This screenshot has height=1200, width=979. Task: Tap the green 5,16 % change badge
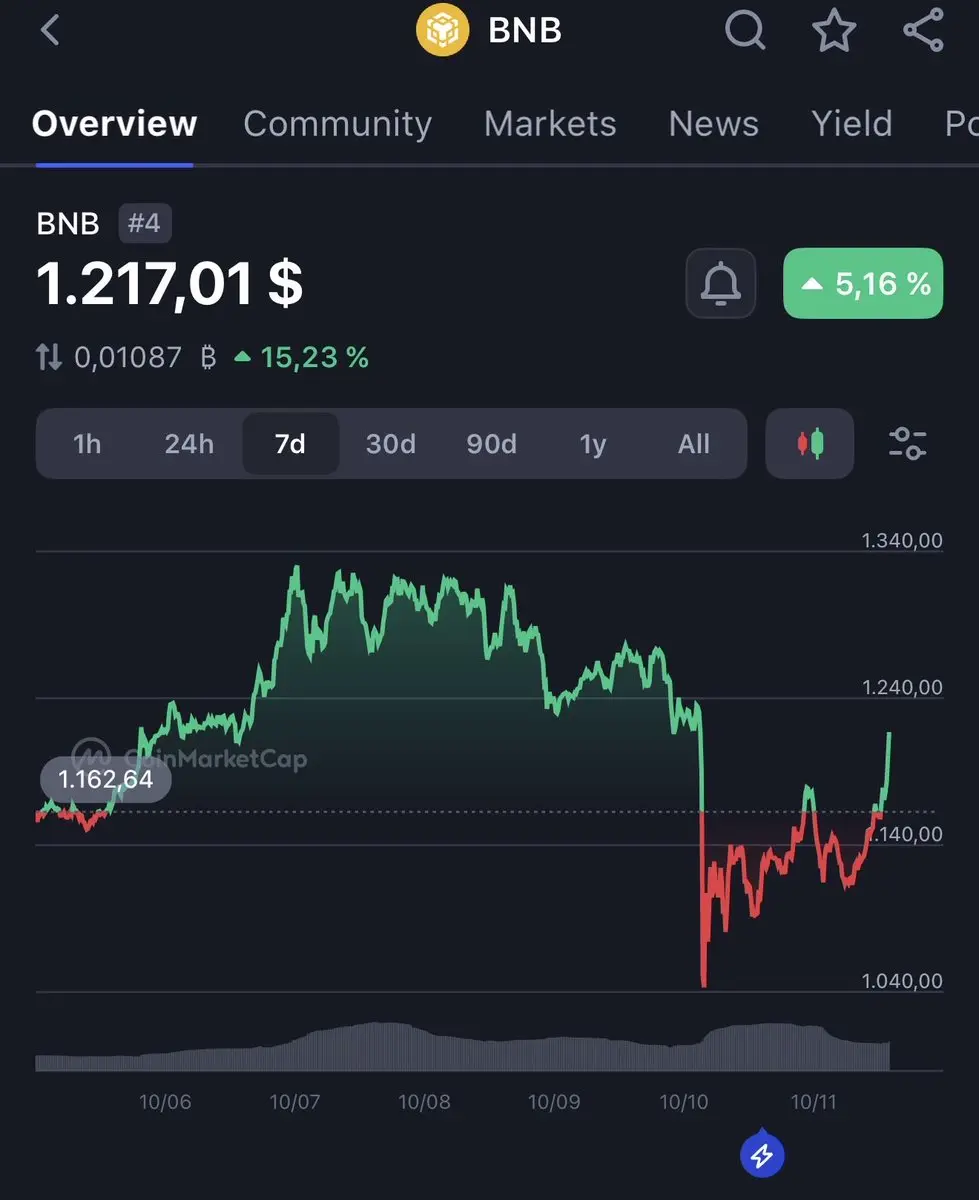click(x=863, y=283)
